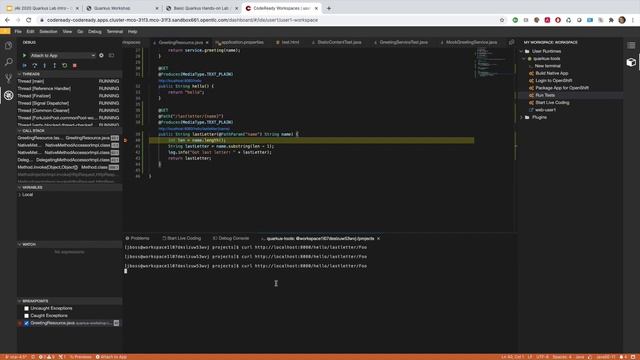This screenshot has height=360, width=640.
Task: Open the Attach to App configuration dropdown
Action: tap(62, 56)
